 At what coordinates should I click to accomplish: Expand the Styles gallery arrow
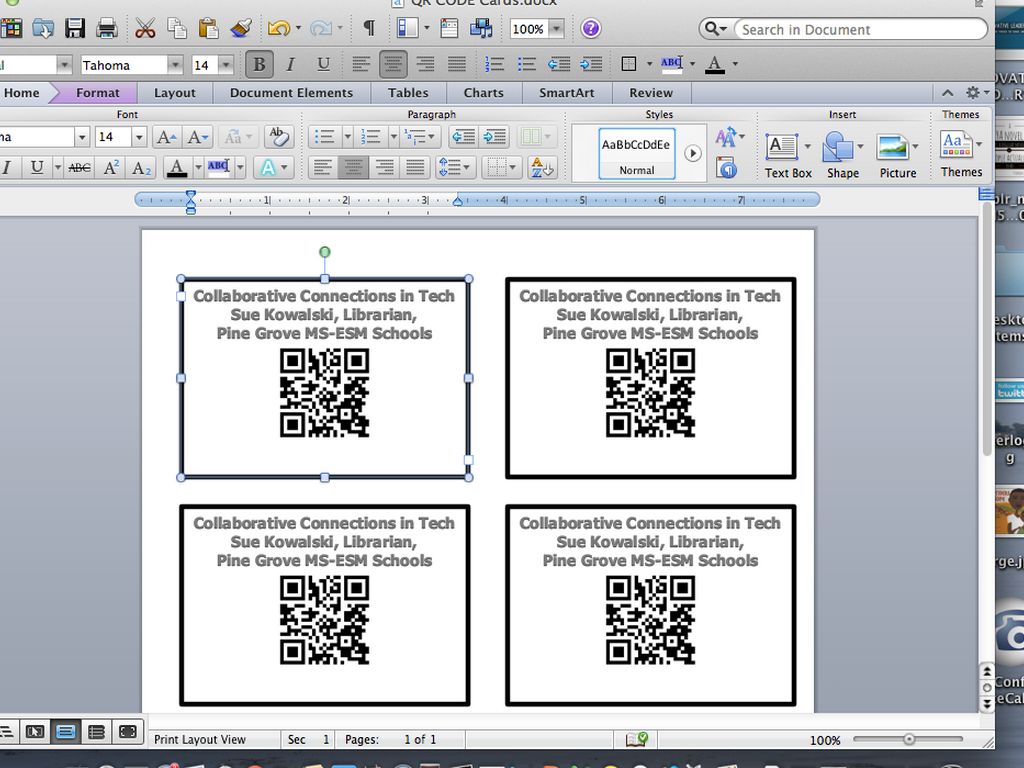[x=692, y=154]
